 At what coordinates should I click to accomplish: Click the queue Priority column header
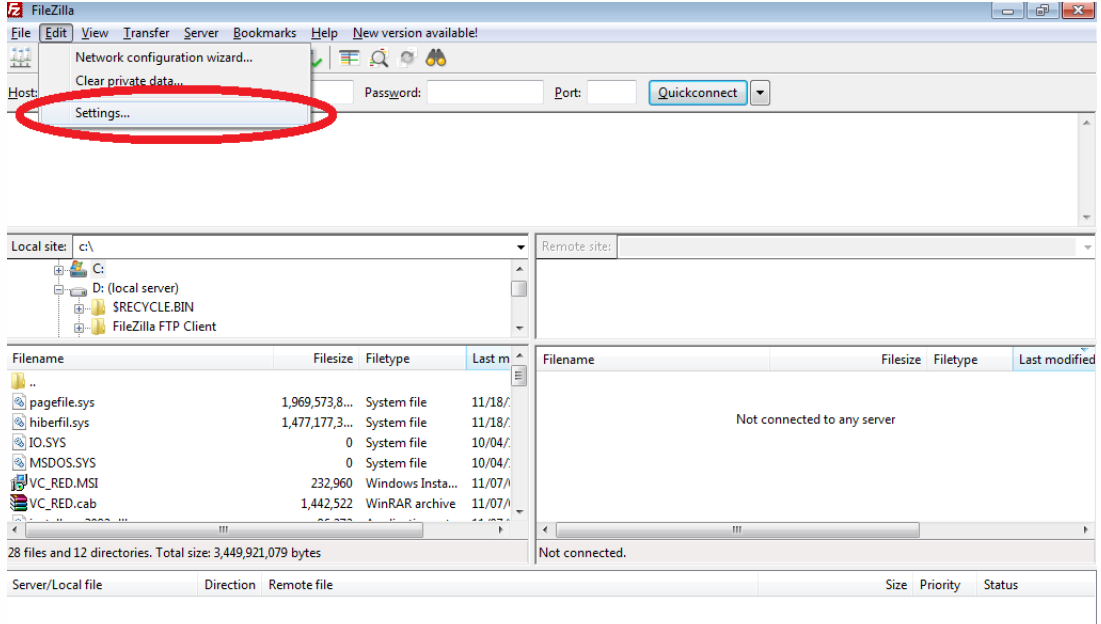(x=944, y=585)
